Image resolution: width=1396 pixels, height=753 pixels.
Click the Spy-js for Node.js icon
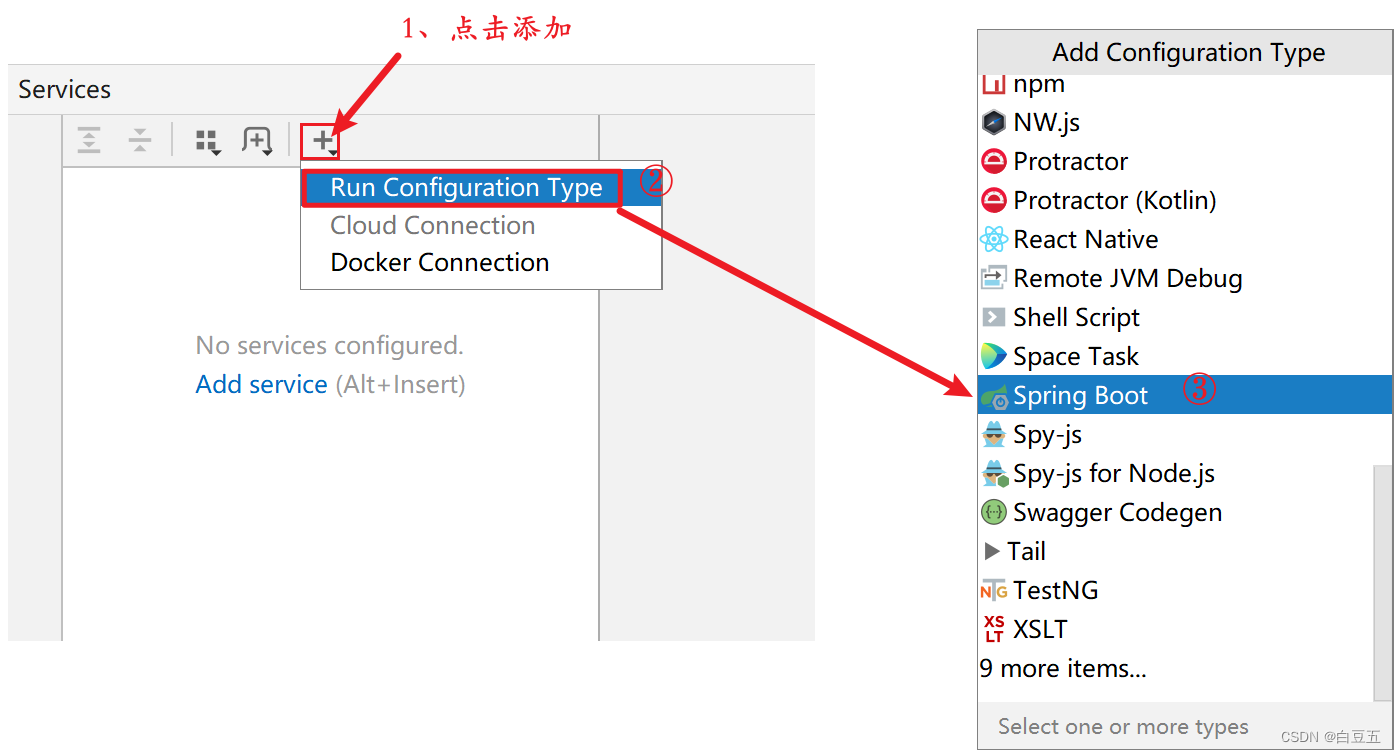click(994, 473)
